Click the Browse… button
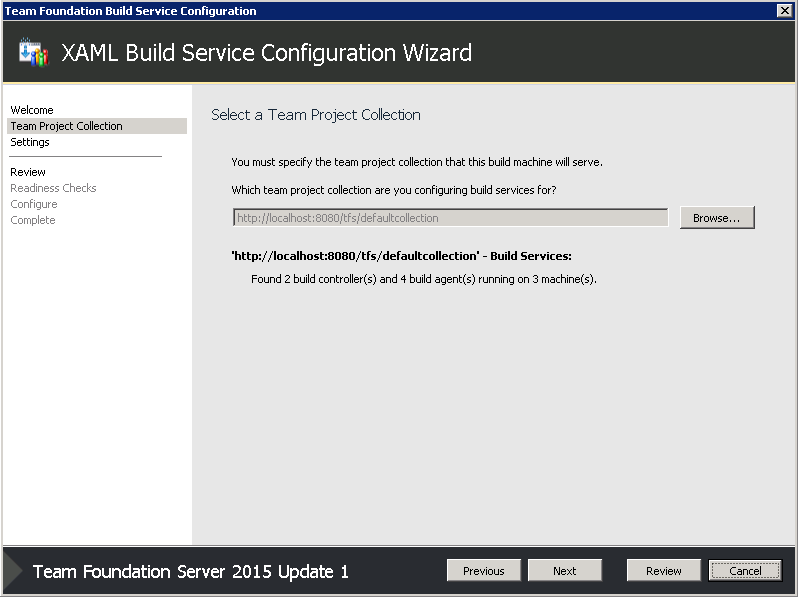The height and width of the screenshot is (597, 798). pos(717,218)
